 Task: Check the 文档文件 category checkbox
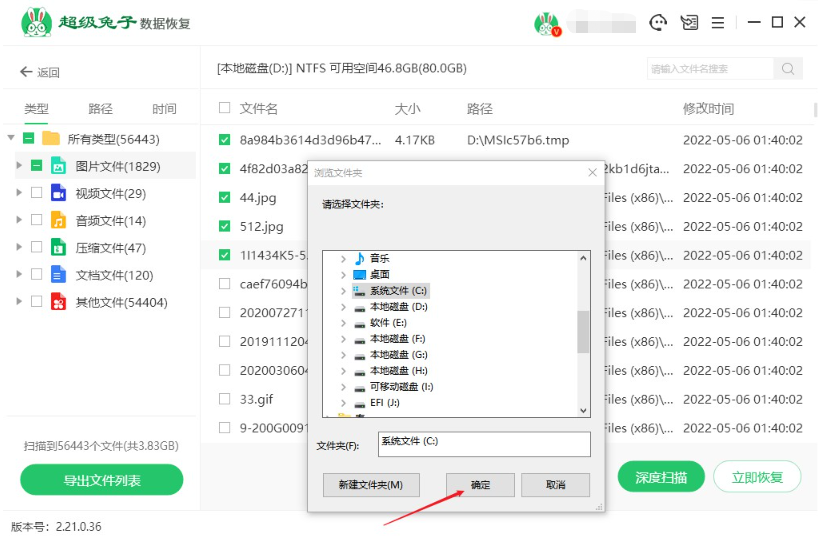coord(36,274)
